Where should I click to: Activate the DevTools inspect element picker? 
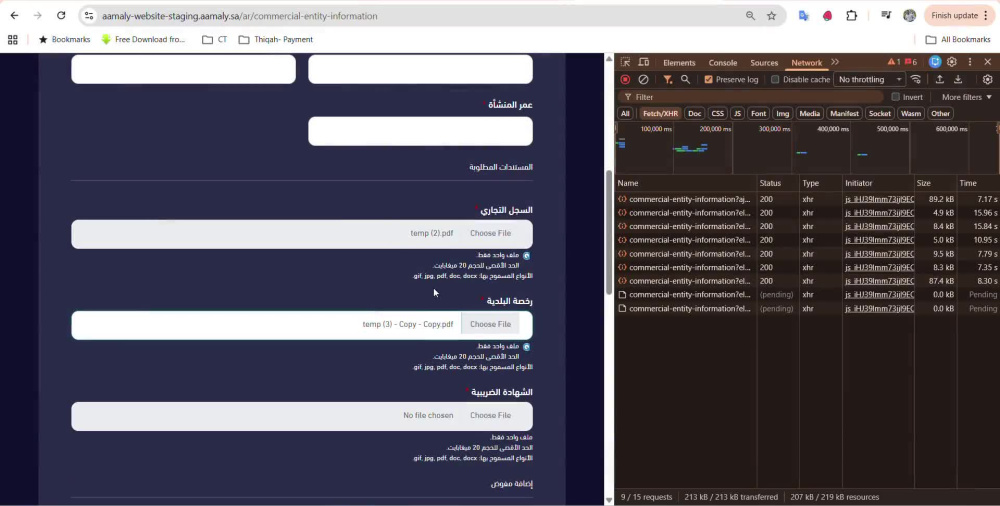click(x=625, y=62)
